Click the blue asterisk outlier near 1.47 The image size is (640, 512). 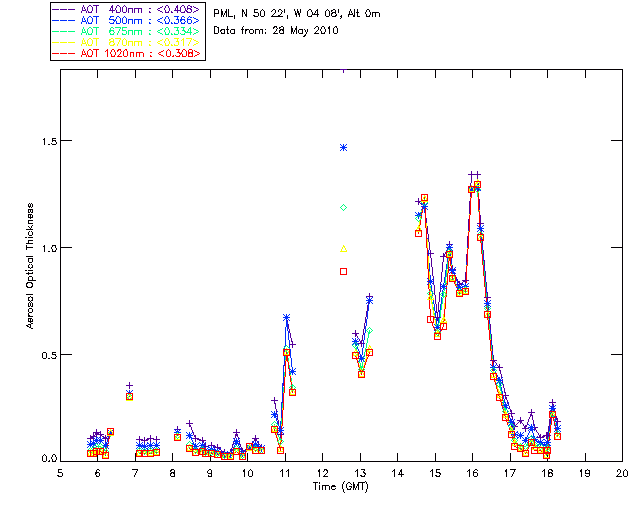coord(343,147)
